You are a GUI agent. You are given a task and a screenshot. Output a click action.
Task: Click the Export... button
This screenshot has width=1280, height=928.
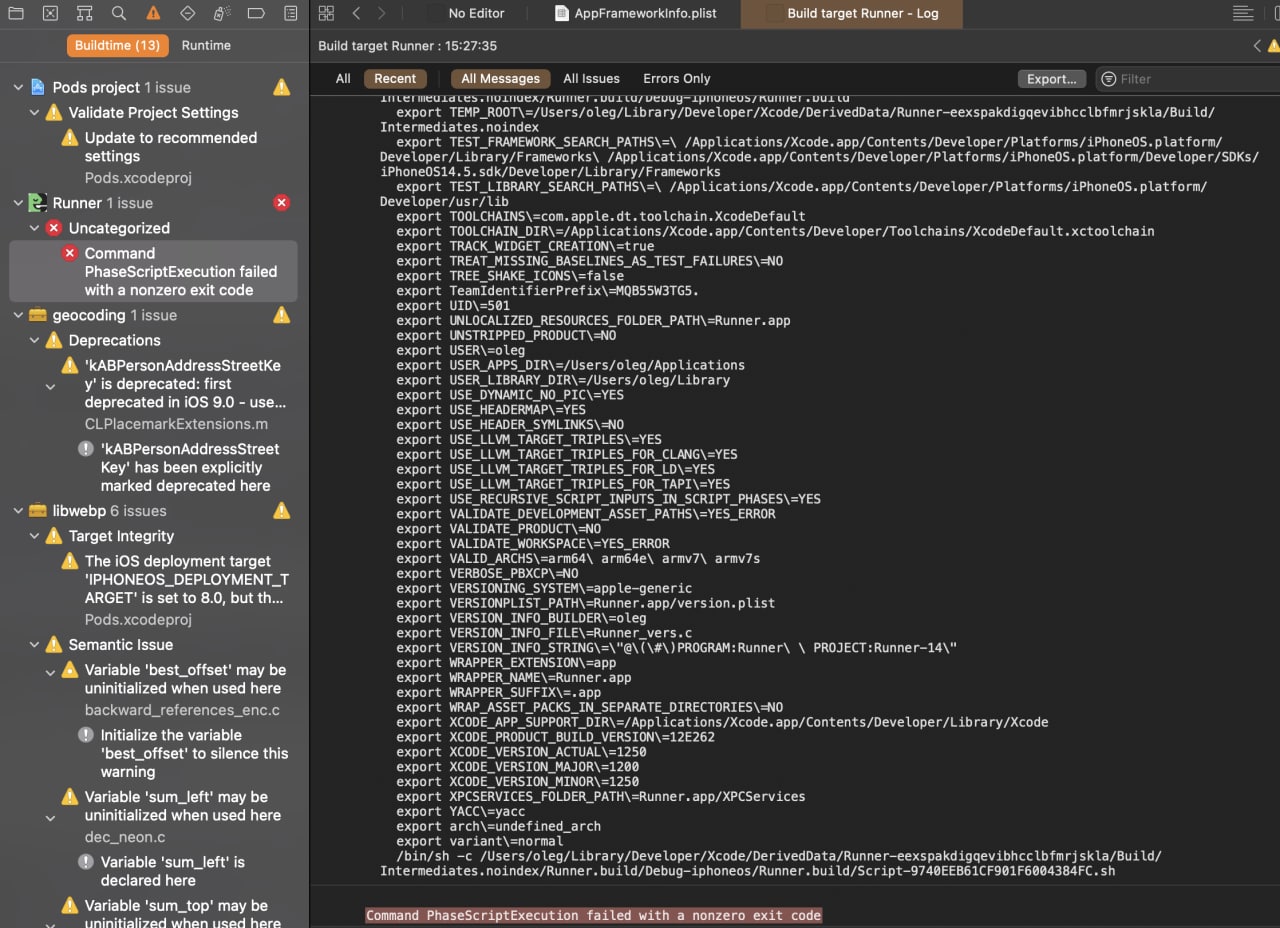pyautogui.click(x=1052, y=79)
